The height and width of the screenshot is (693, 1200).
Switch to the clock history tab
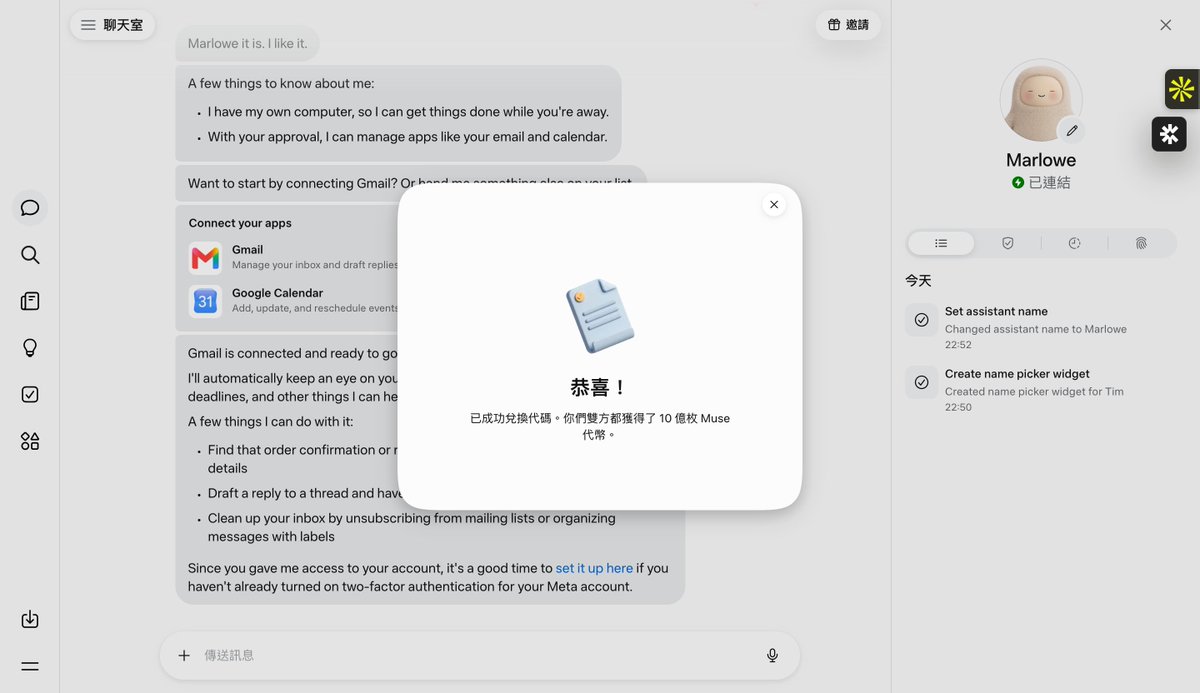click(1074, 243)
